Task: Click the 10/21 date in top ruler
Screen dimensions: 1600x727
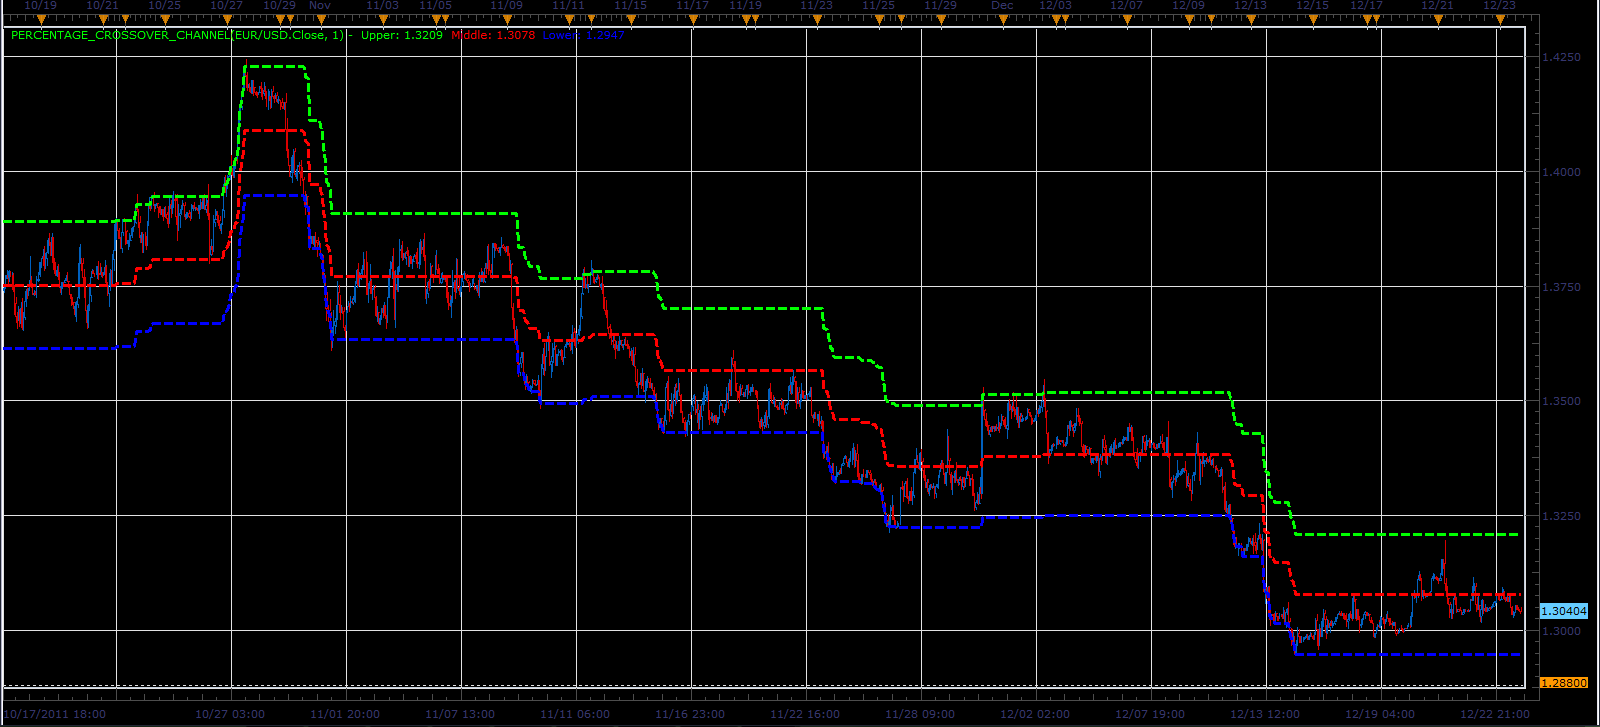Action: pyautogui.click(x=102, y=6)
